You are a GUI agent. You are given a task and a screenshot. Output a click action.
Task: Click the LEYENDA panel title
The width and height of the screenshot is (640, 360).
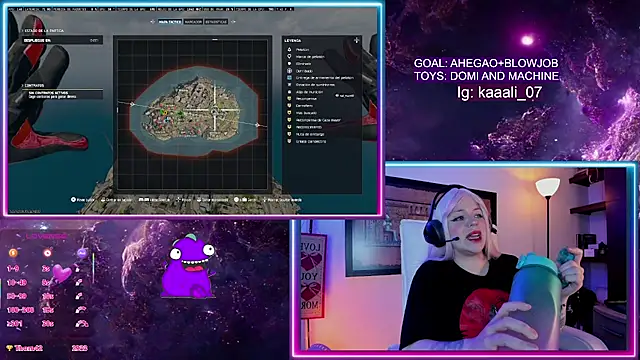pyautogui.click(x=293, y=40)
